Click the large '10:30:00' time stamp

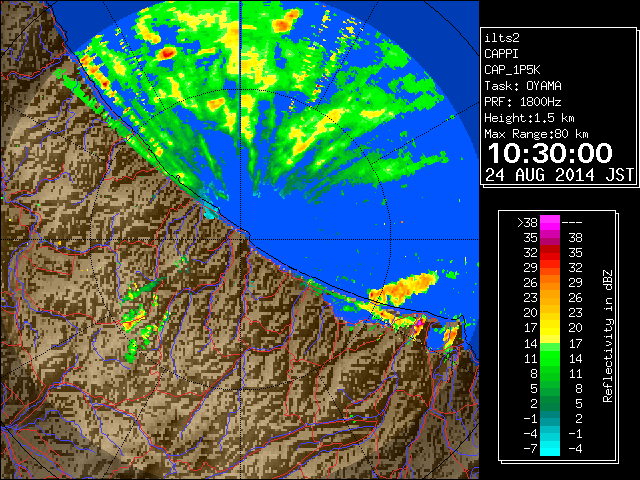[550, 153]
